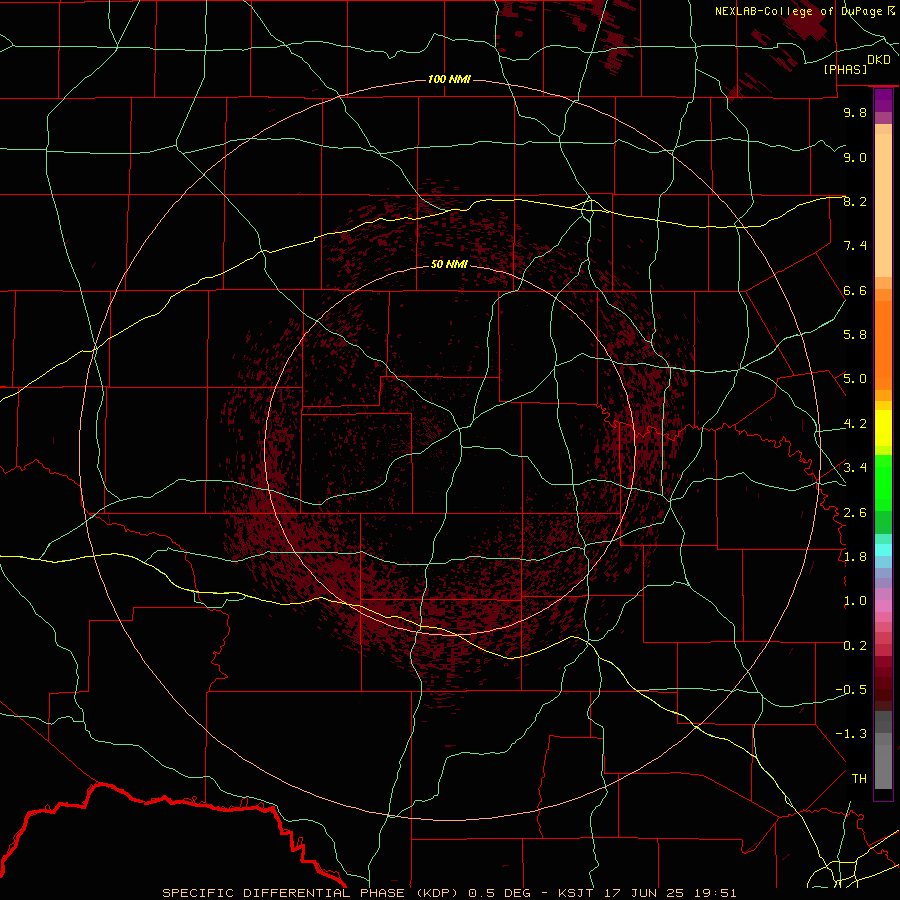The width and height of the screenshot is (900, 900).
Task: Select the 9.8 value on the scale
Action: click(855, 112)
